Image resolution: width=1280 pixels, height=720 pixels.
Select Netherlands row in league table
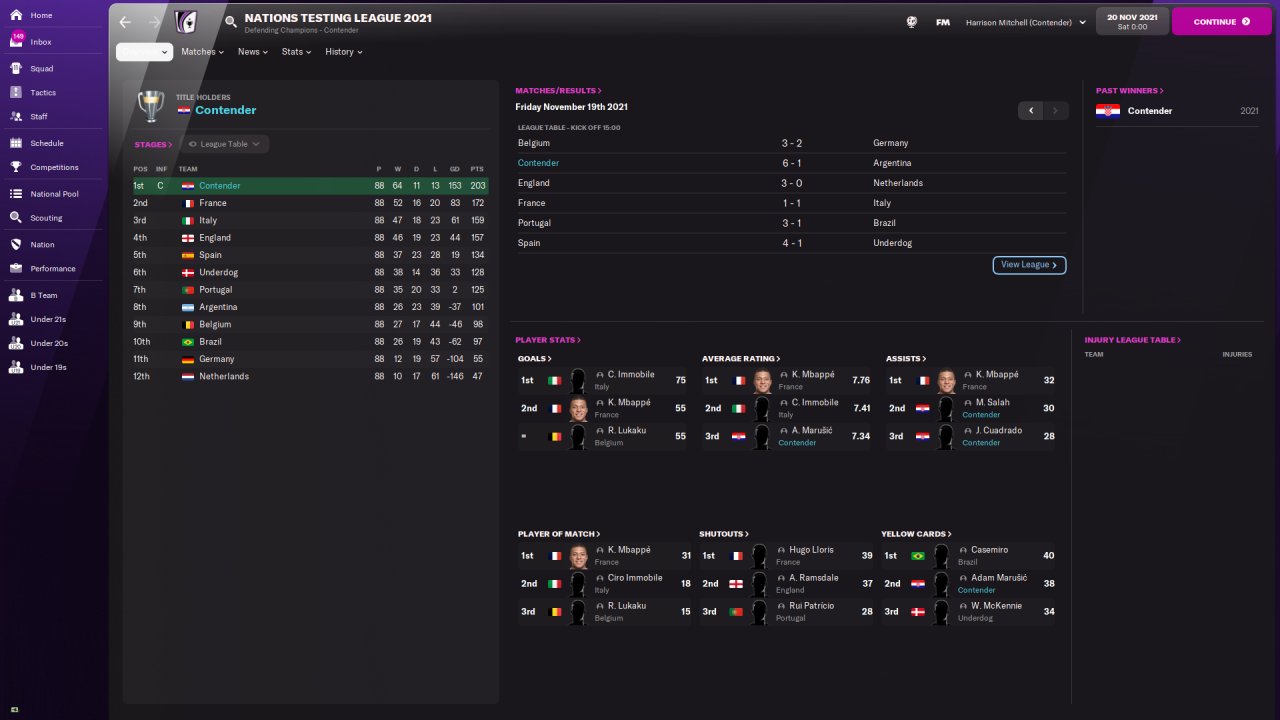coord(310,376)
